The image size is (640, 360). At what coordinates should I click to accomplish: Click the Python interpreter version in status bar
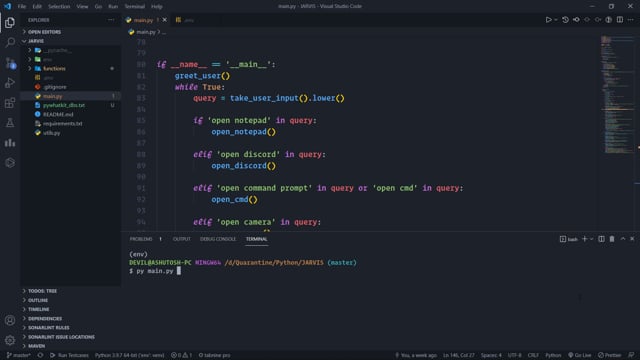(129, 355)
